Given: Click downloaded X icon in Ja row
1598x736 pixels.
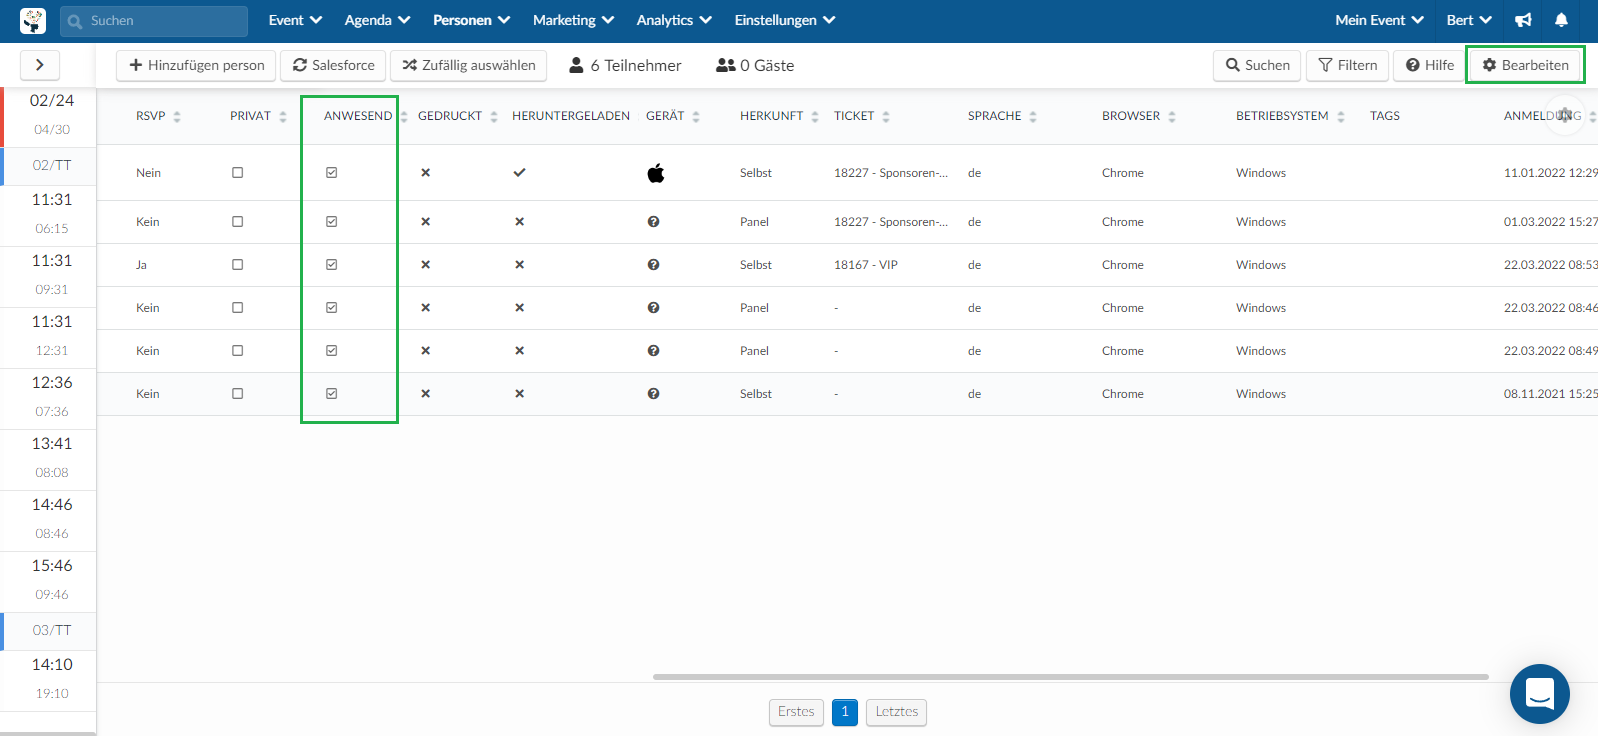Looking at the screenshot, I should (x=519, y=265).
